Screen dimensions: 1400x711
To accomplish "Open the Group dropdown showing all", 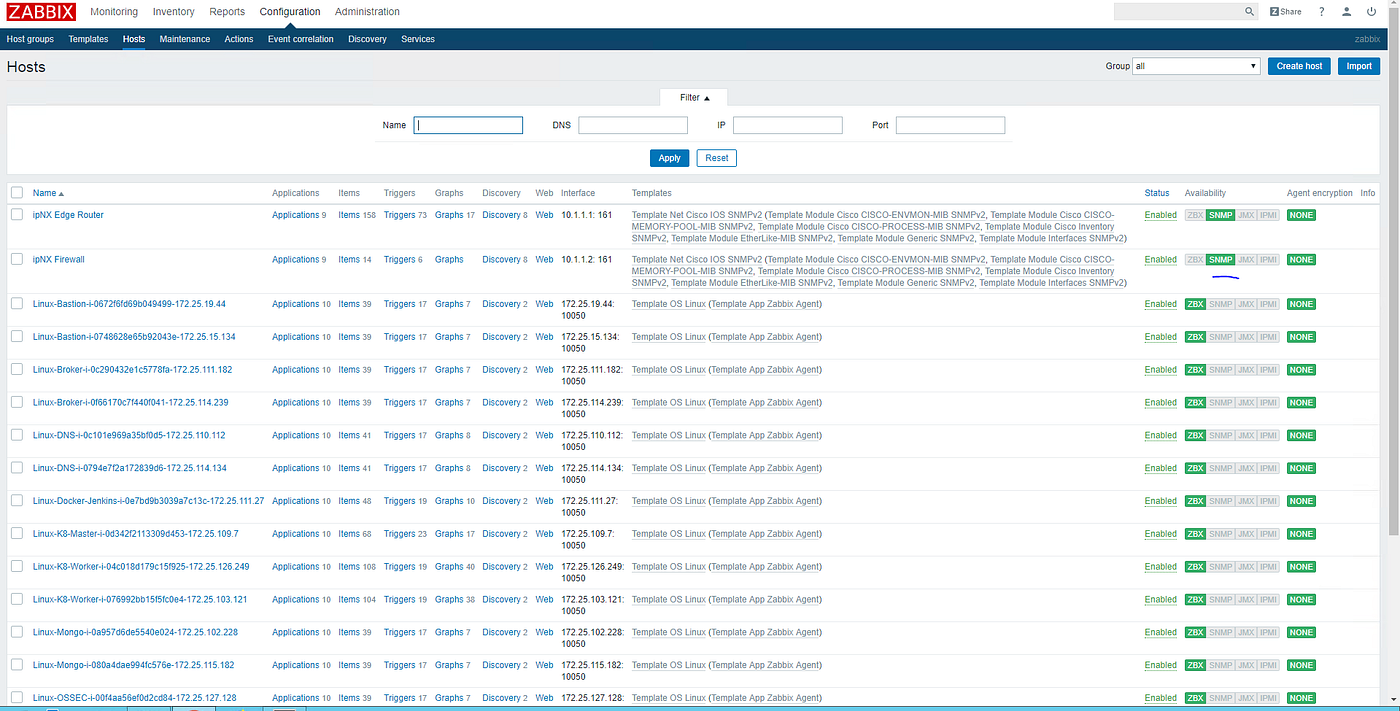I will click(1196, 65).
